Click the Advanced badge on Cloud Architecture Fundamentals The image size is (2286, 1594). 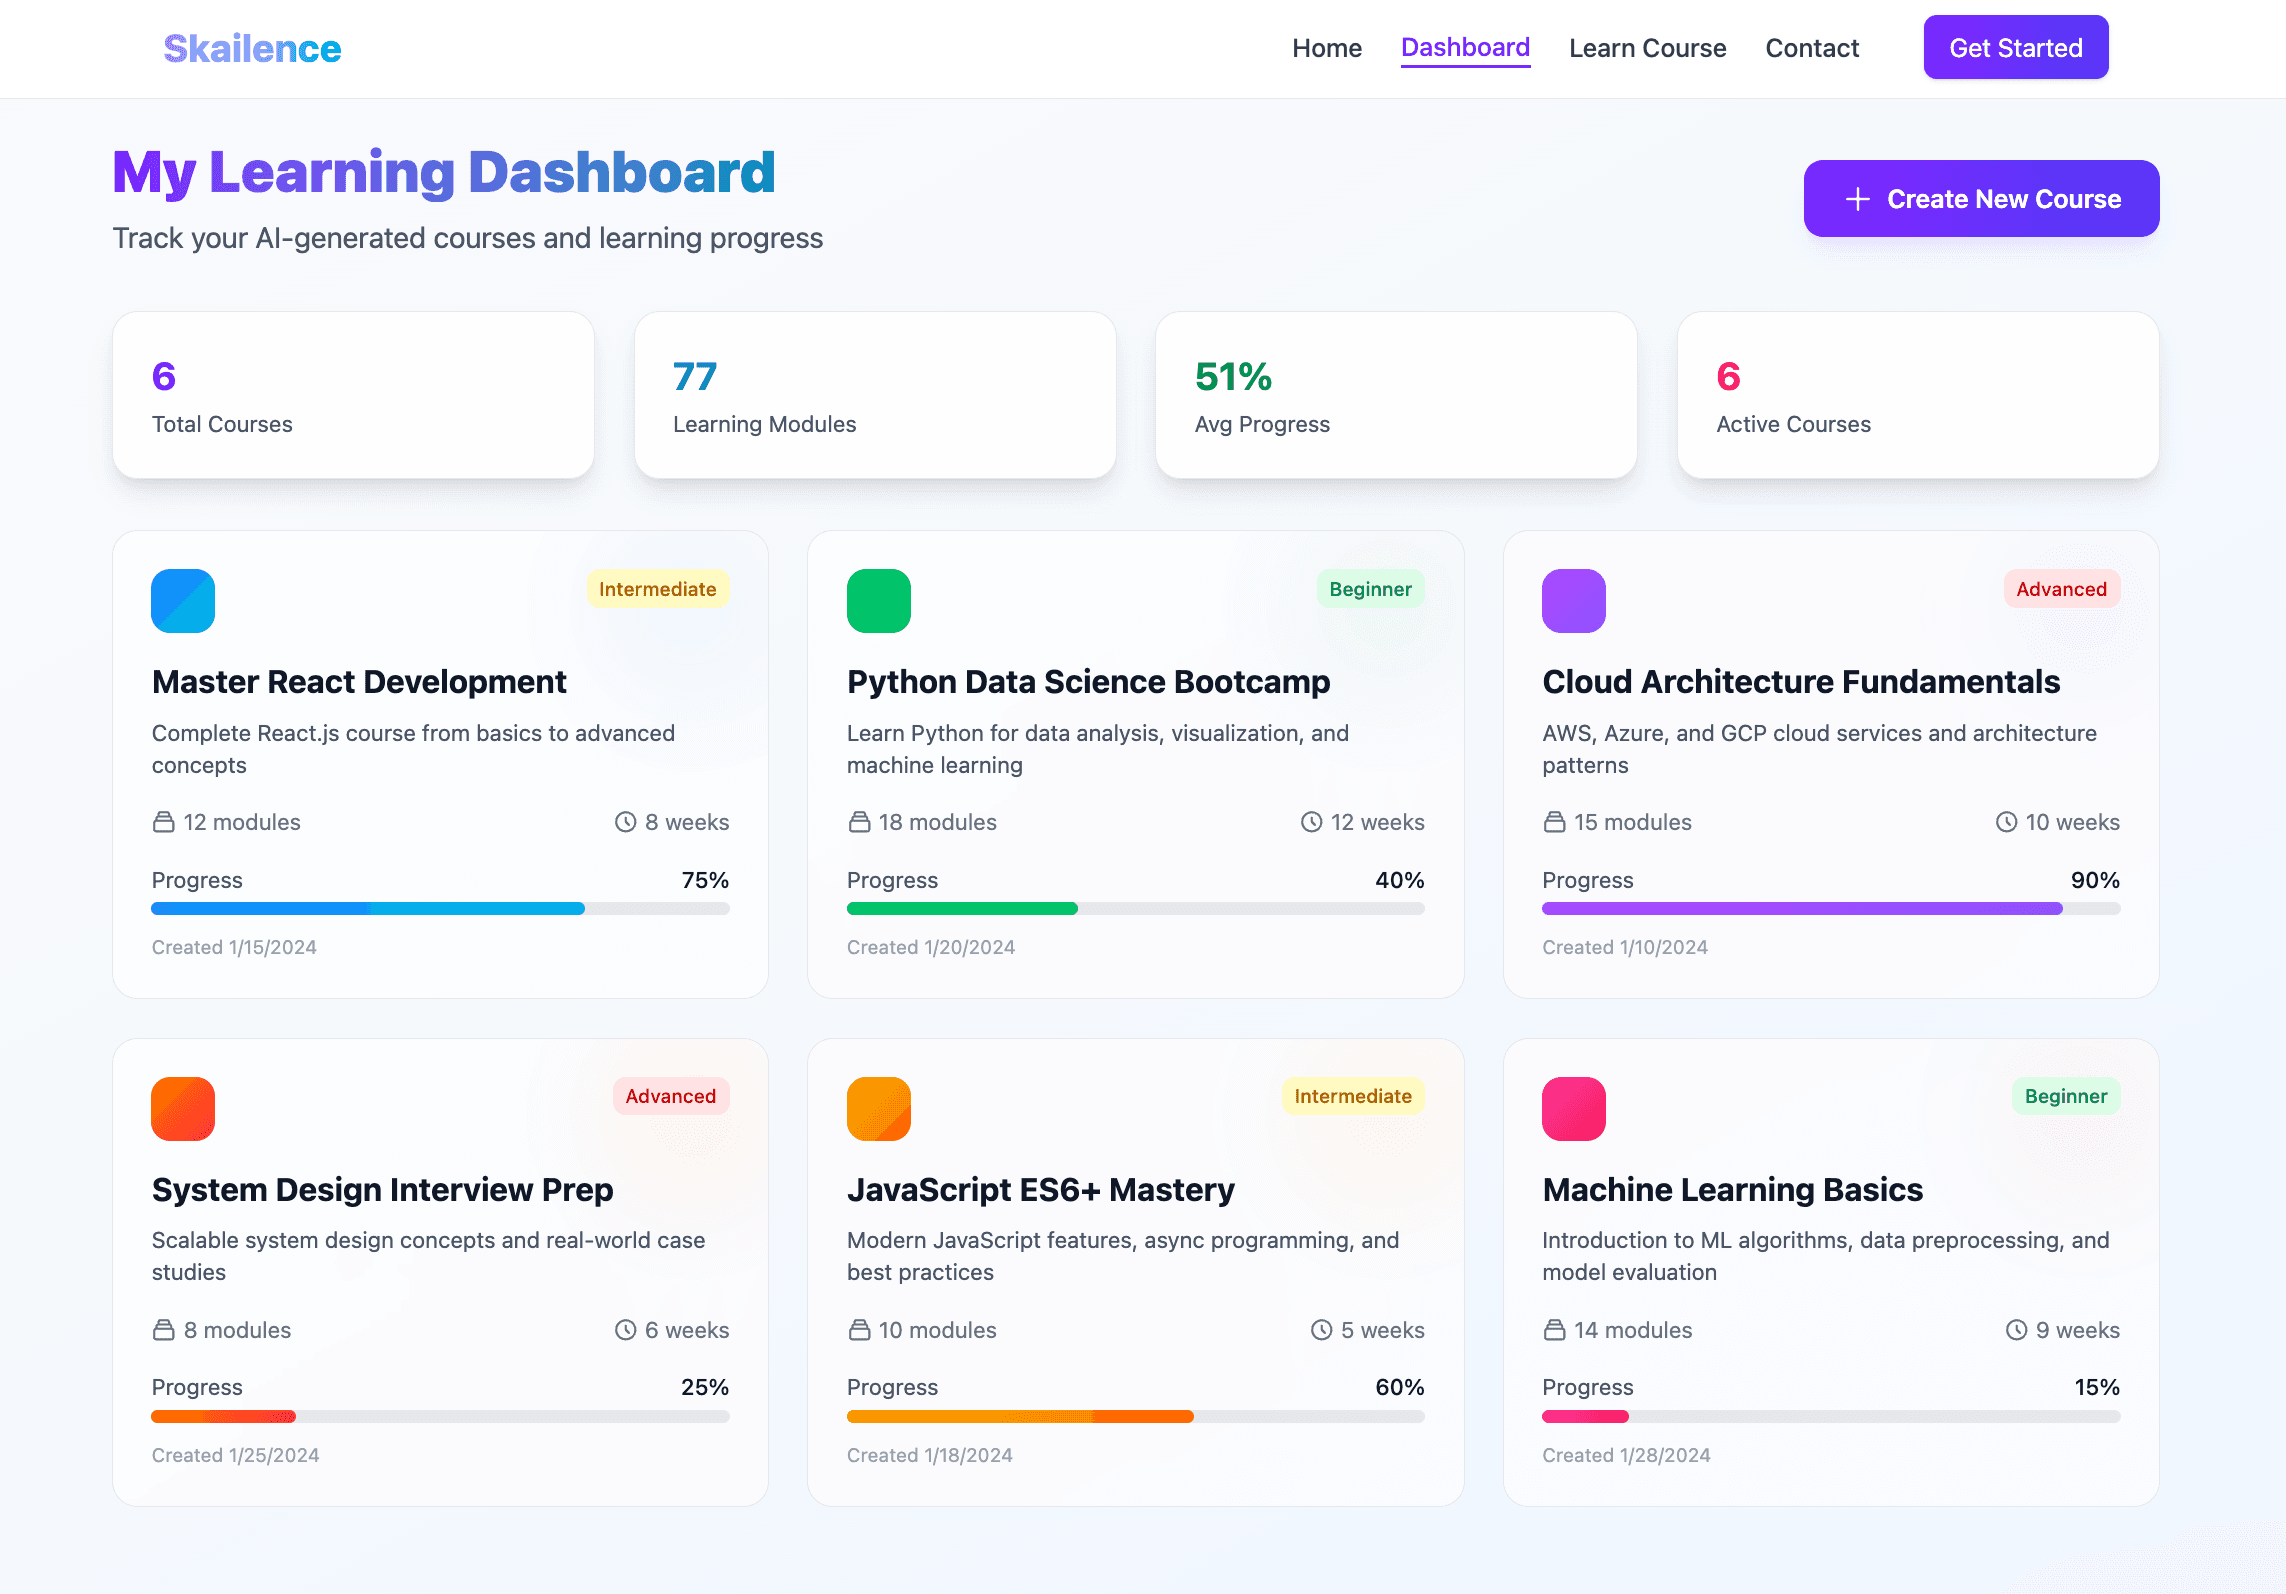click(x=2060, y=589)
